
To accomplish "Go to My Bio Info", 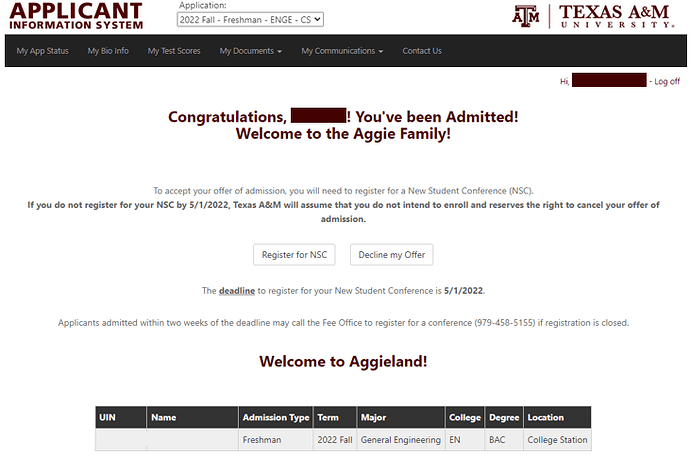I will pyautogui.click(x=108, y=51).
